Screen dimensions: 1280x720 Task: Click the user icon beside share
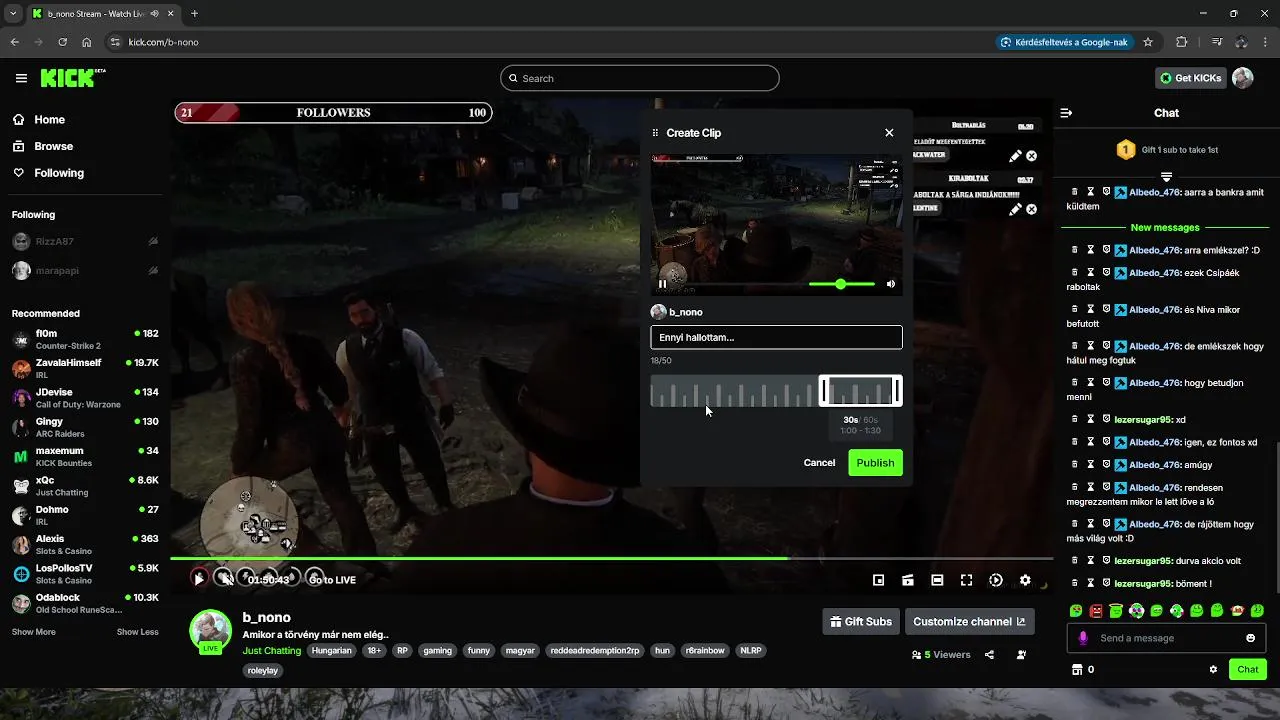pos(1021,655)
